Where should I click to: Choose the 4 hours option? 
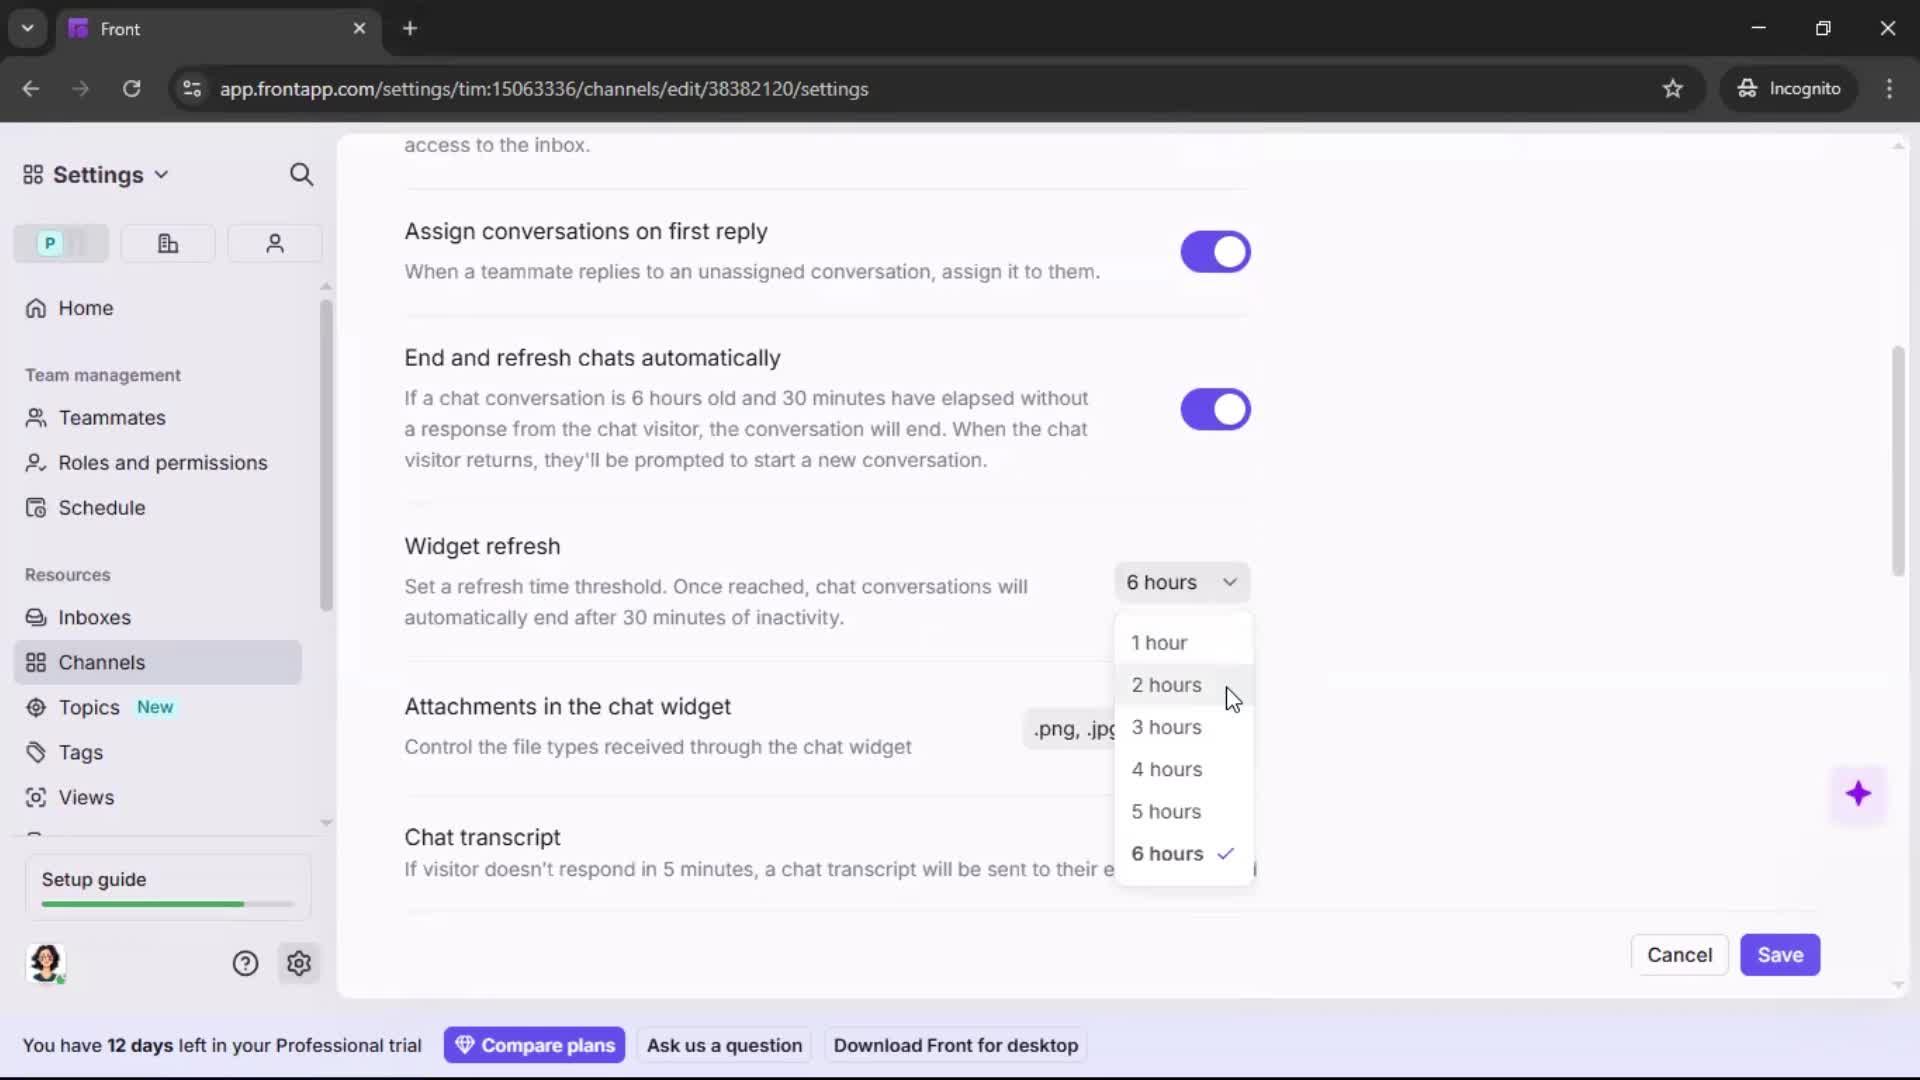(x=1166, y=769)
